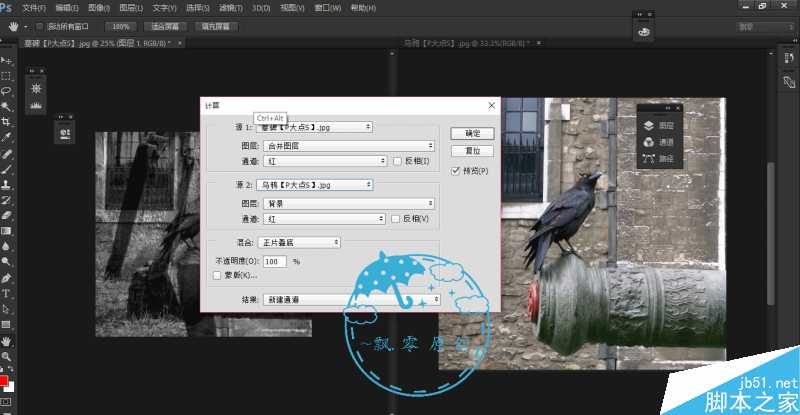Uncheck the Preview 预览(P) checkbox
The image size is (800, 415).
(x=455, y=171)
